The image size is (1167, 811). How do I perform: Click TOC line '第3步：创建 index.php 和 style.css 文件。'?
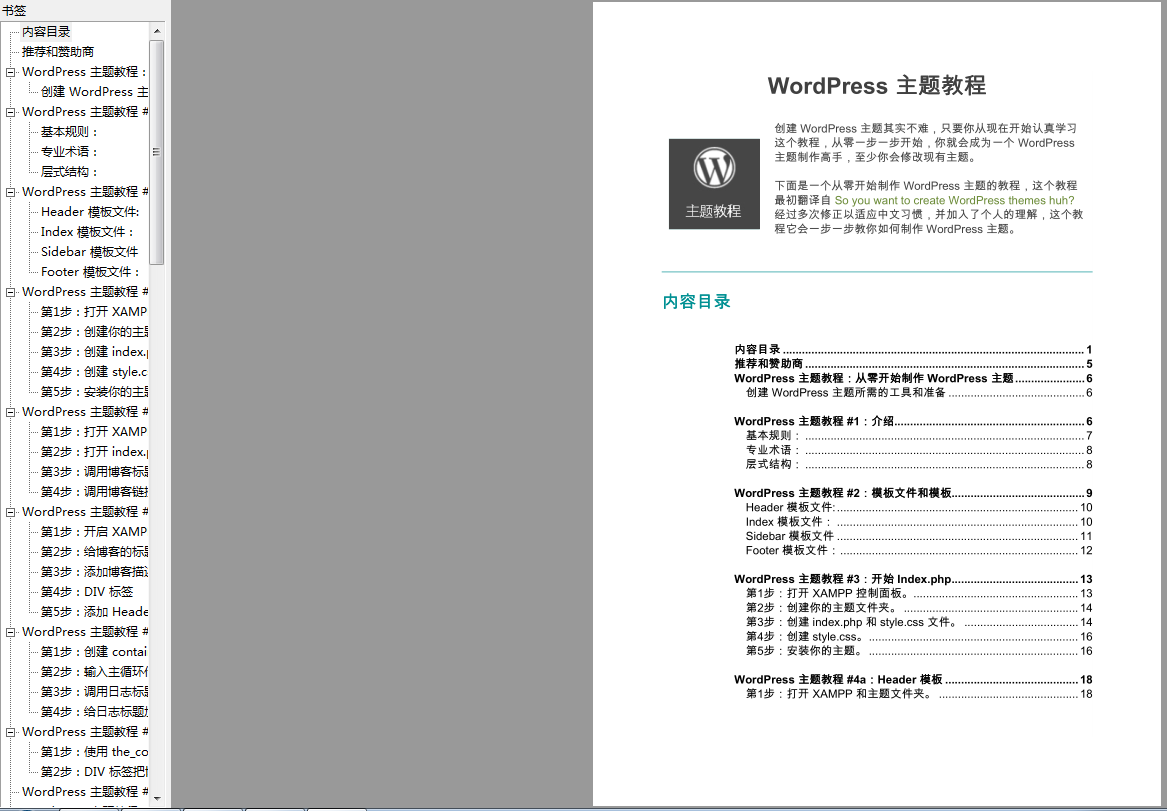[919, 622]
